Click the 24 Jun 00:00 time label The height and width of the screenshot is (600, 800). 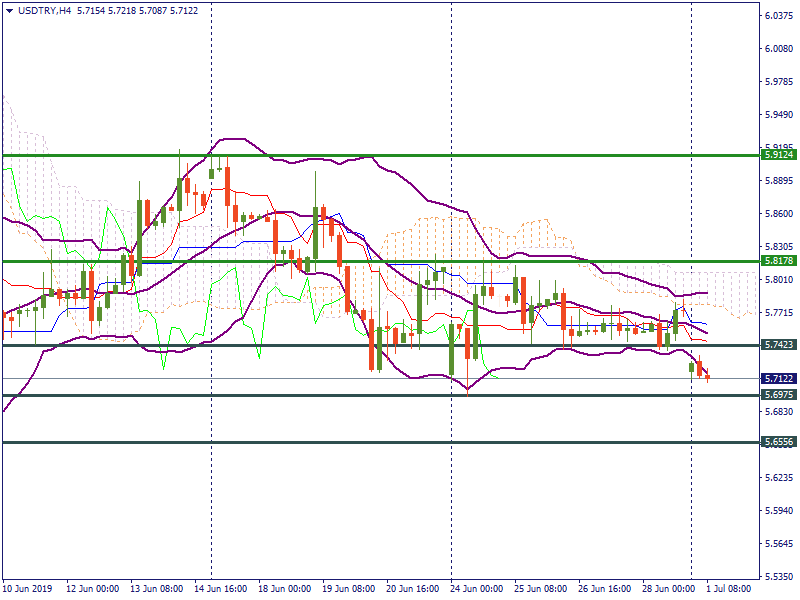point(475,590)
